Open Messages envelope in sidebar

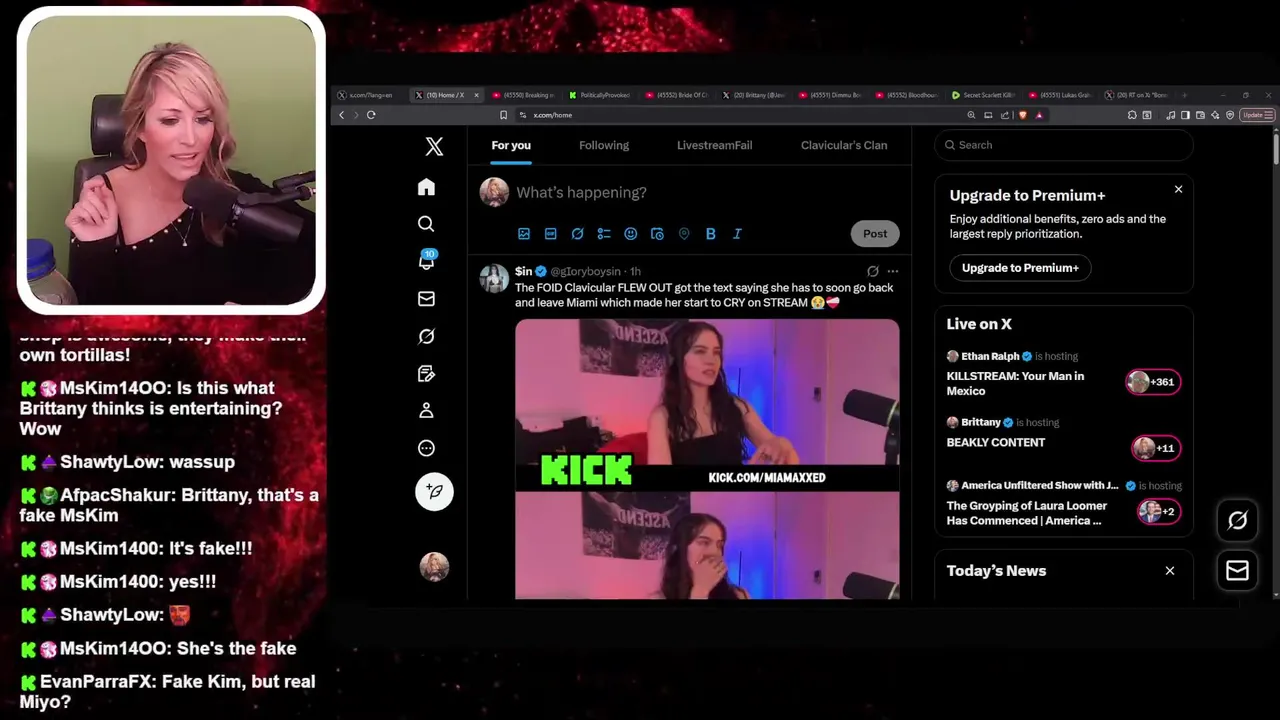tap(426, 298)
